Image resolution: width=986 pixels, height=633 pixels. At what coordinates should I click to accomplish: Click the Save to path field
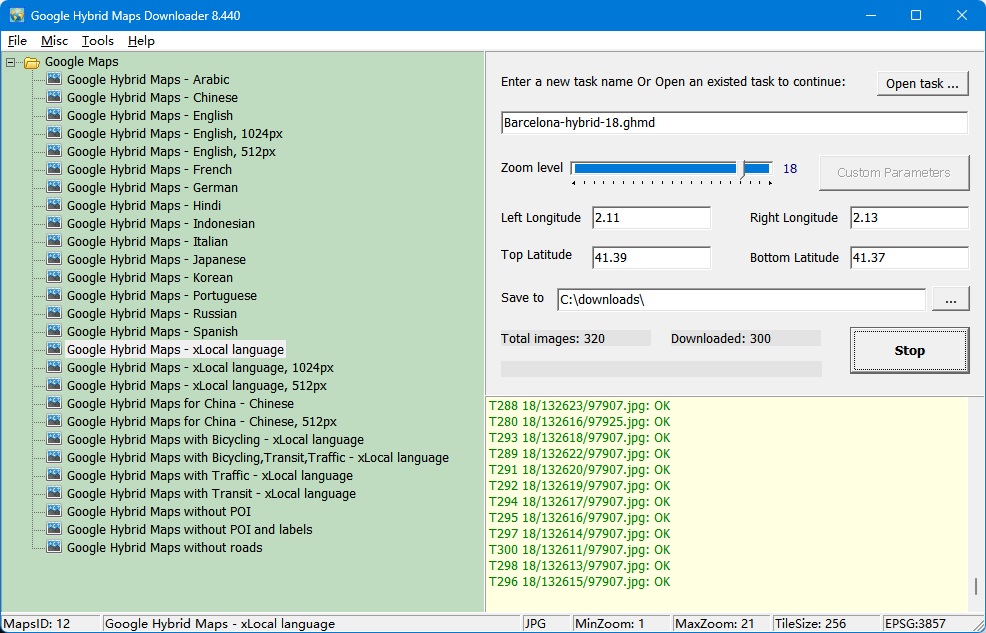[741, 300]
